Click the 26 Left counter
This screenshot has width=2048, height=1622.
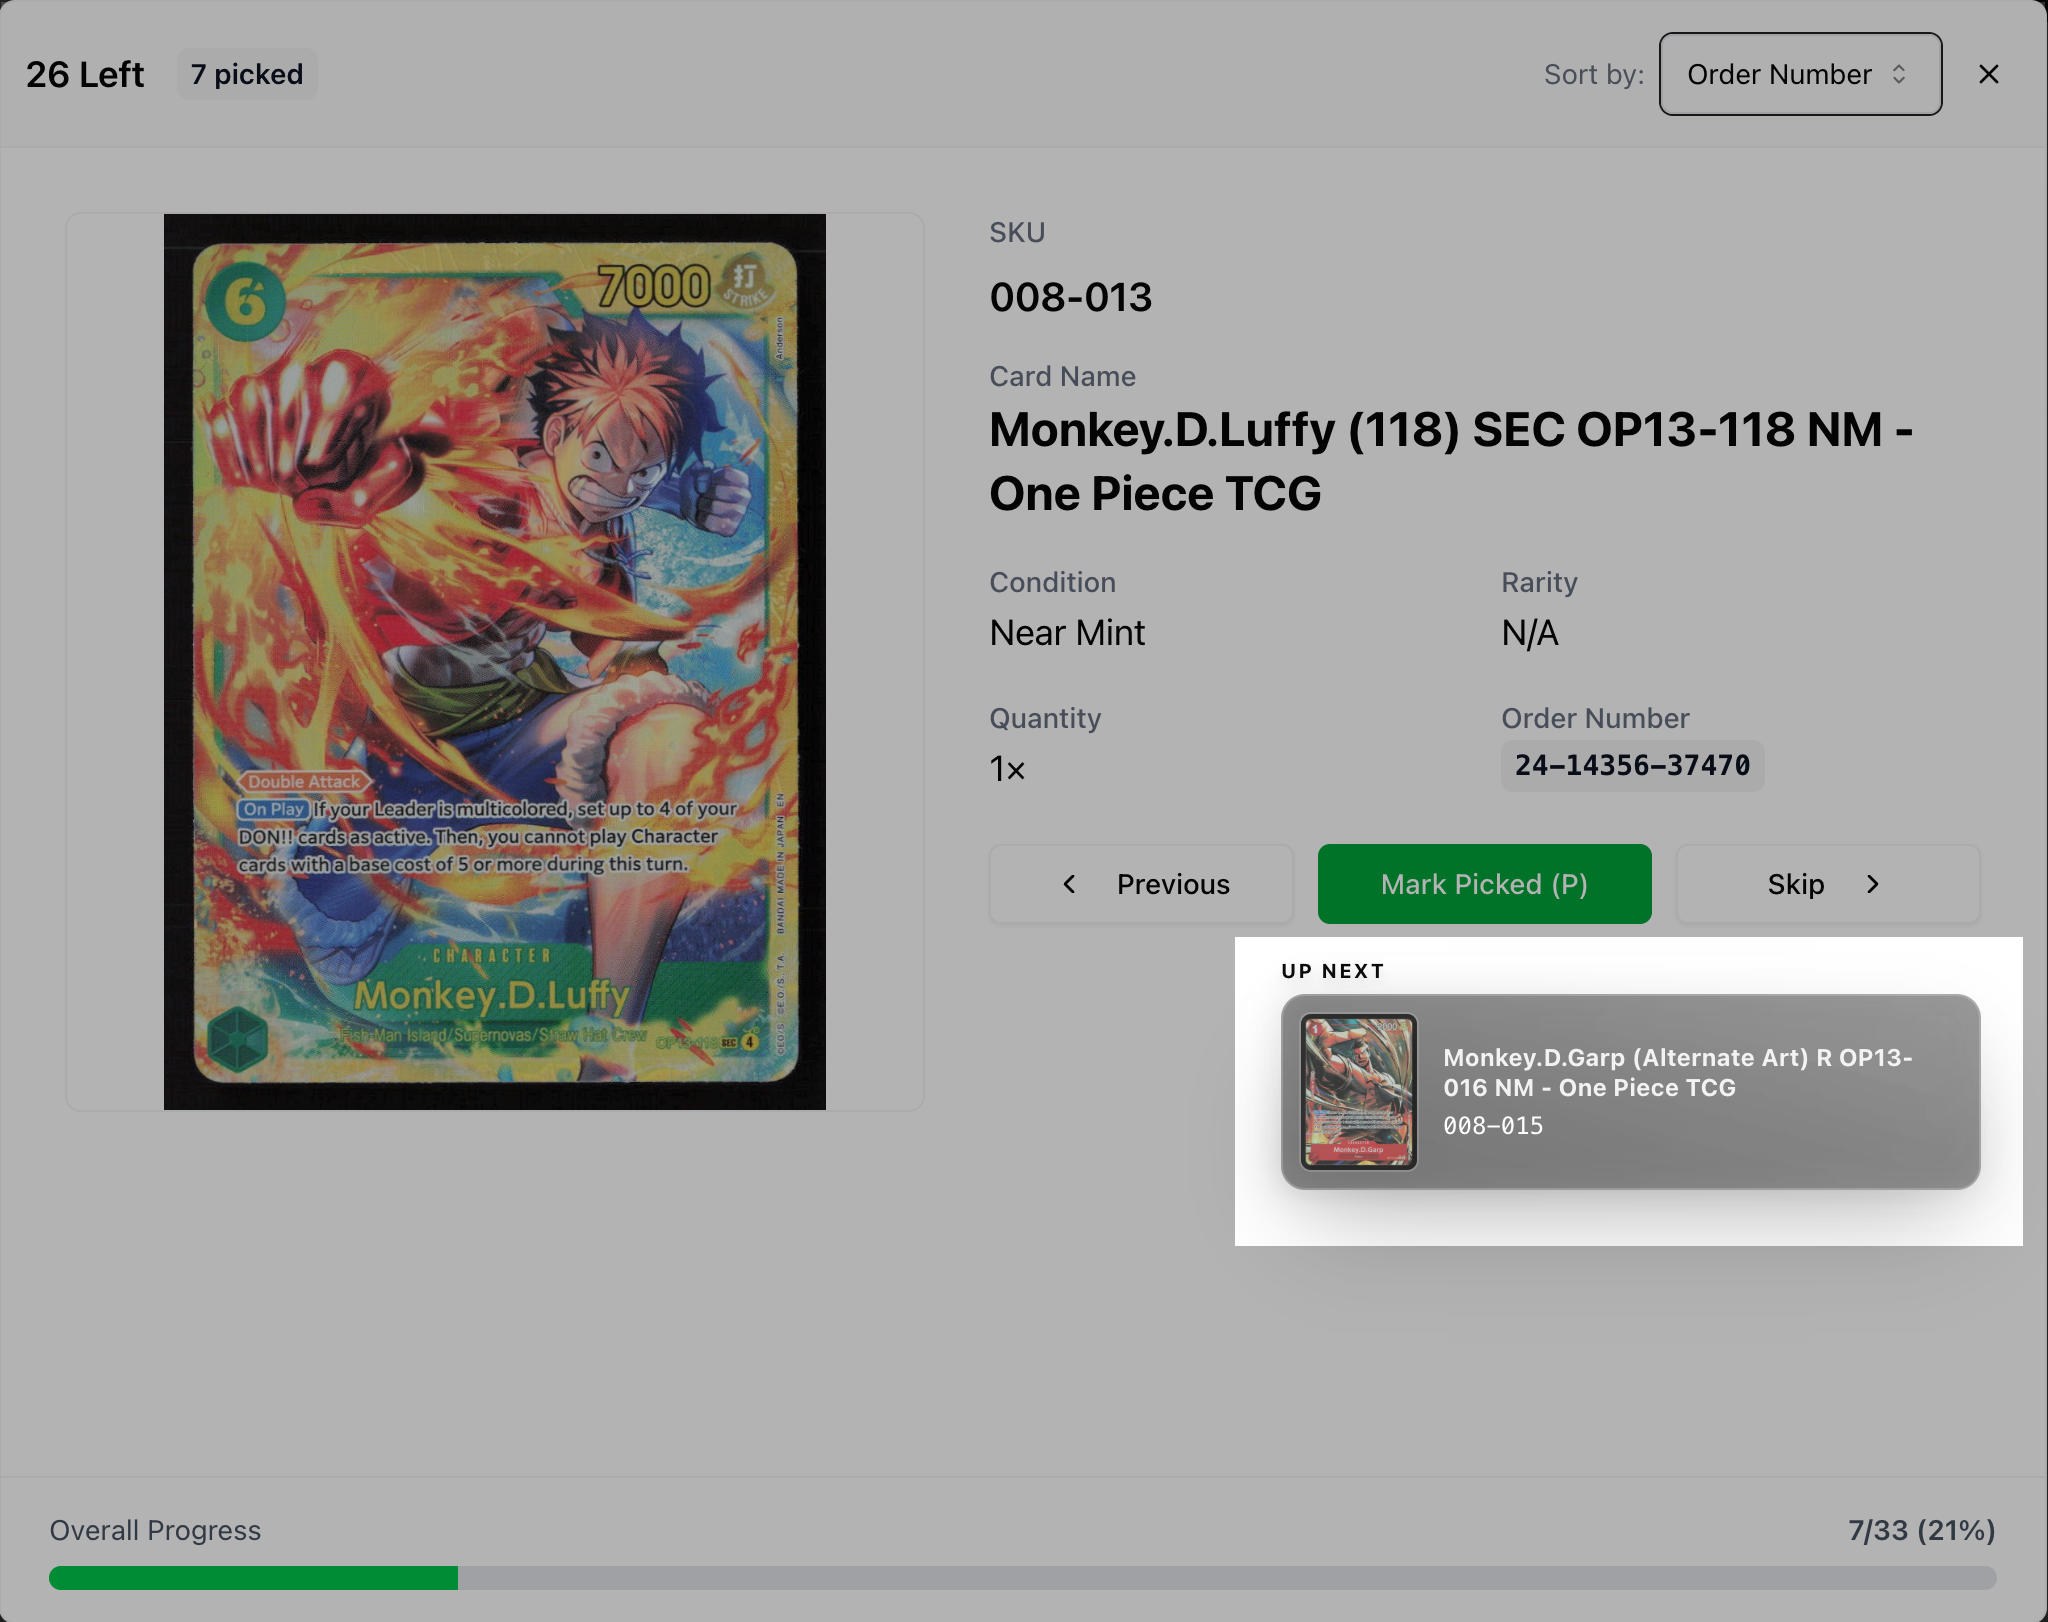click(x=85, y=74)
